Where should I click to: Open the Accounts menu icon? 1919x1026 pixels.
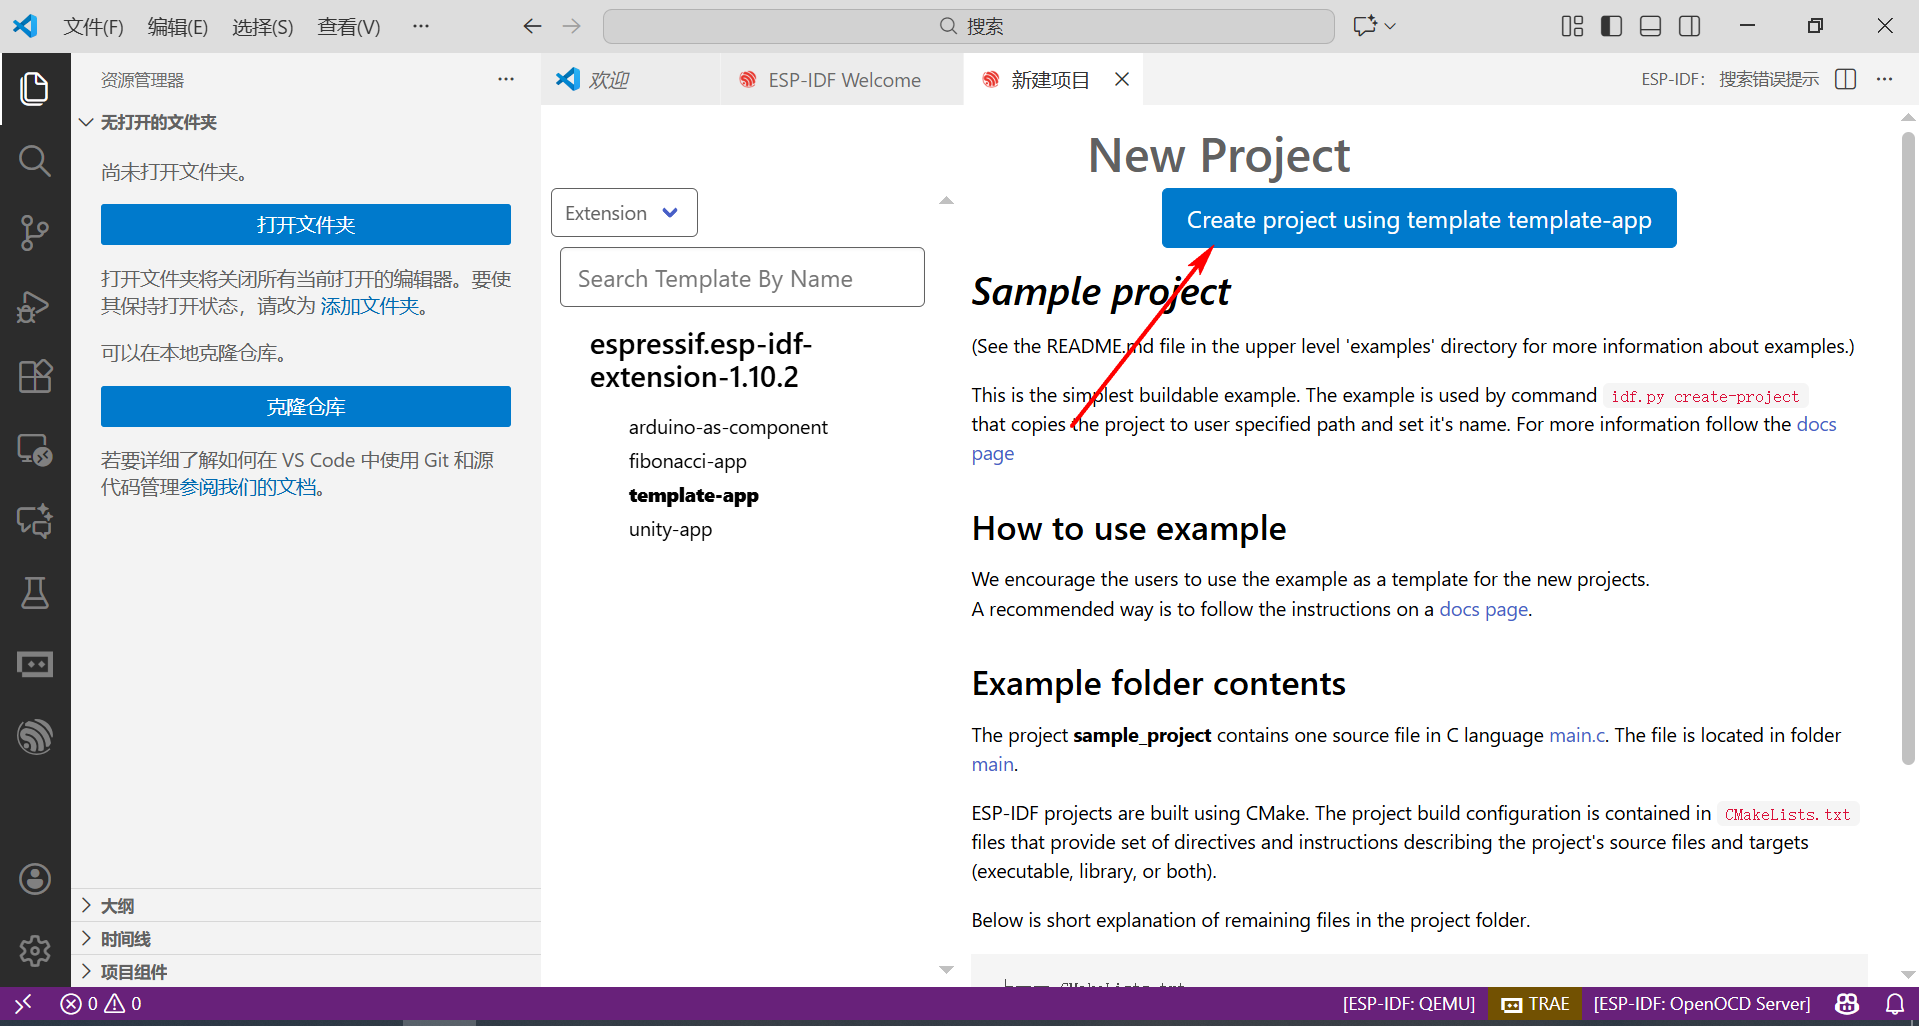[35, 879]
